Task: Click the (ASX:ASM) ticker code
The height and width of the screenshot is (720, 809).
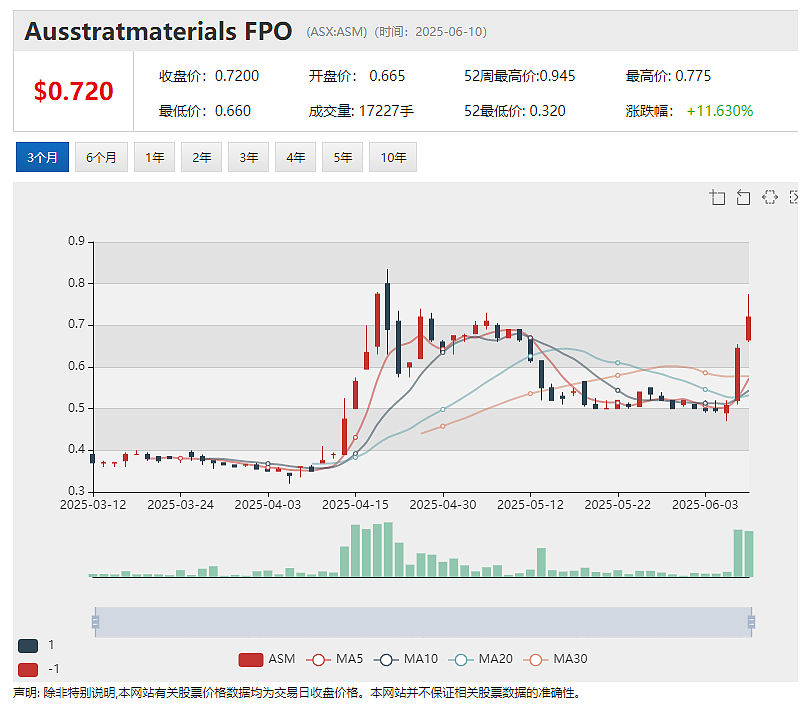Action: [x=336, y=32]
